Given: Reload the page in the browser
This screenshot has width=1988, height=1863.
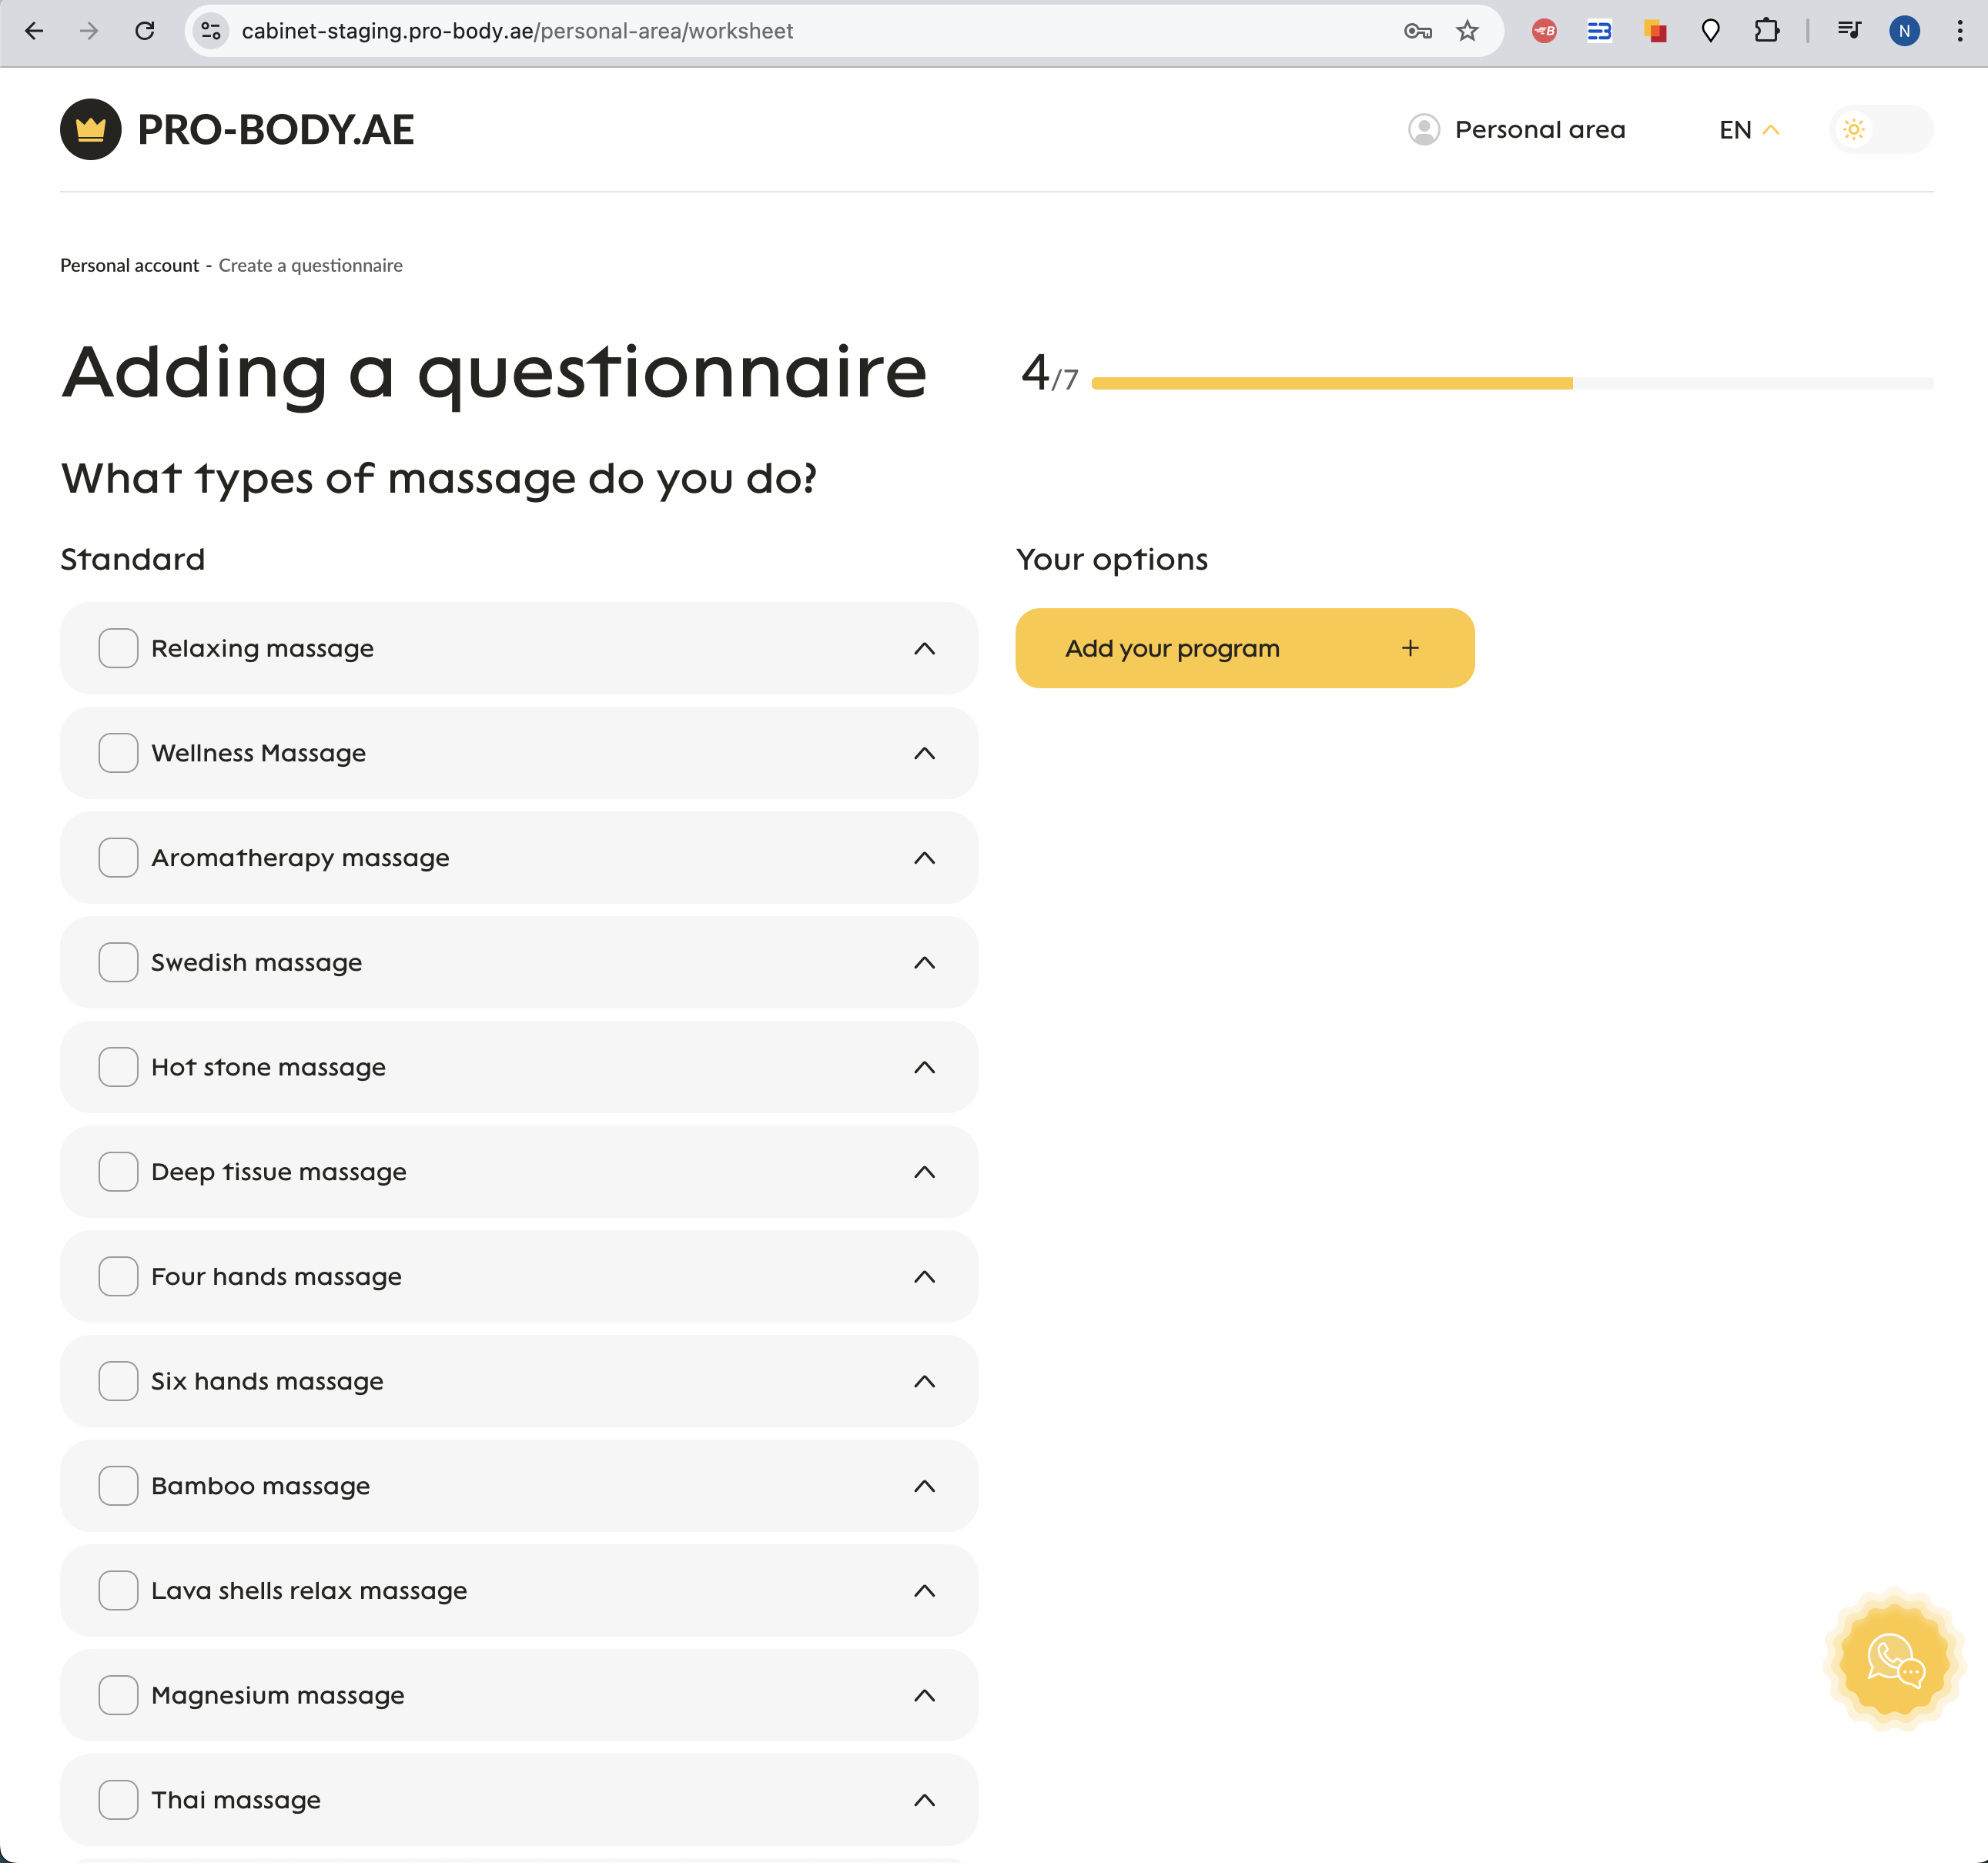Looking at the screenshot, I should point(145,31).
